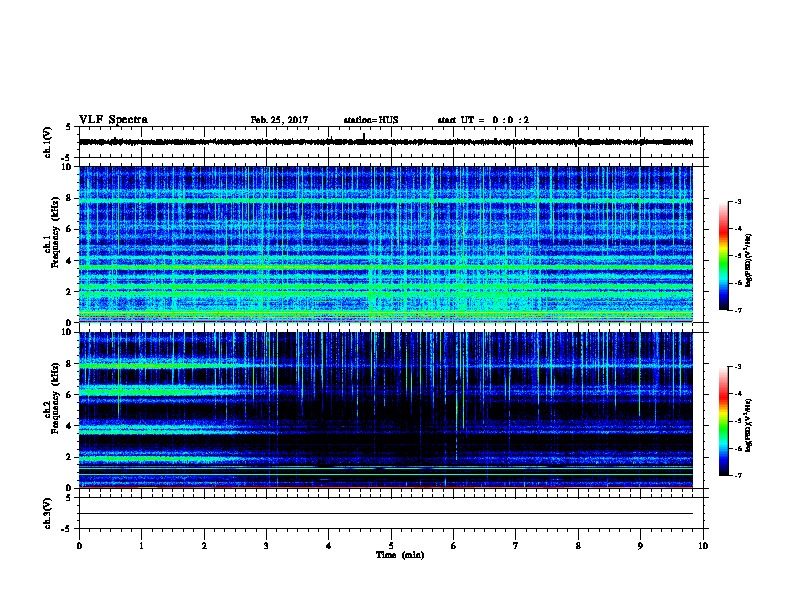
Task: Click the "2" kHz tick on ch.2 frequency axis
Action: point(69,457)
